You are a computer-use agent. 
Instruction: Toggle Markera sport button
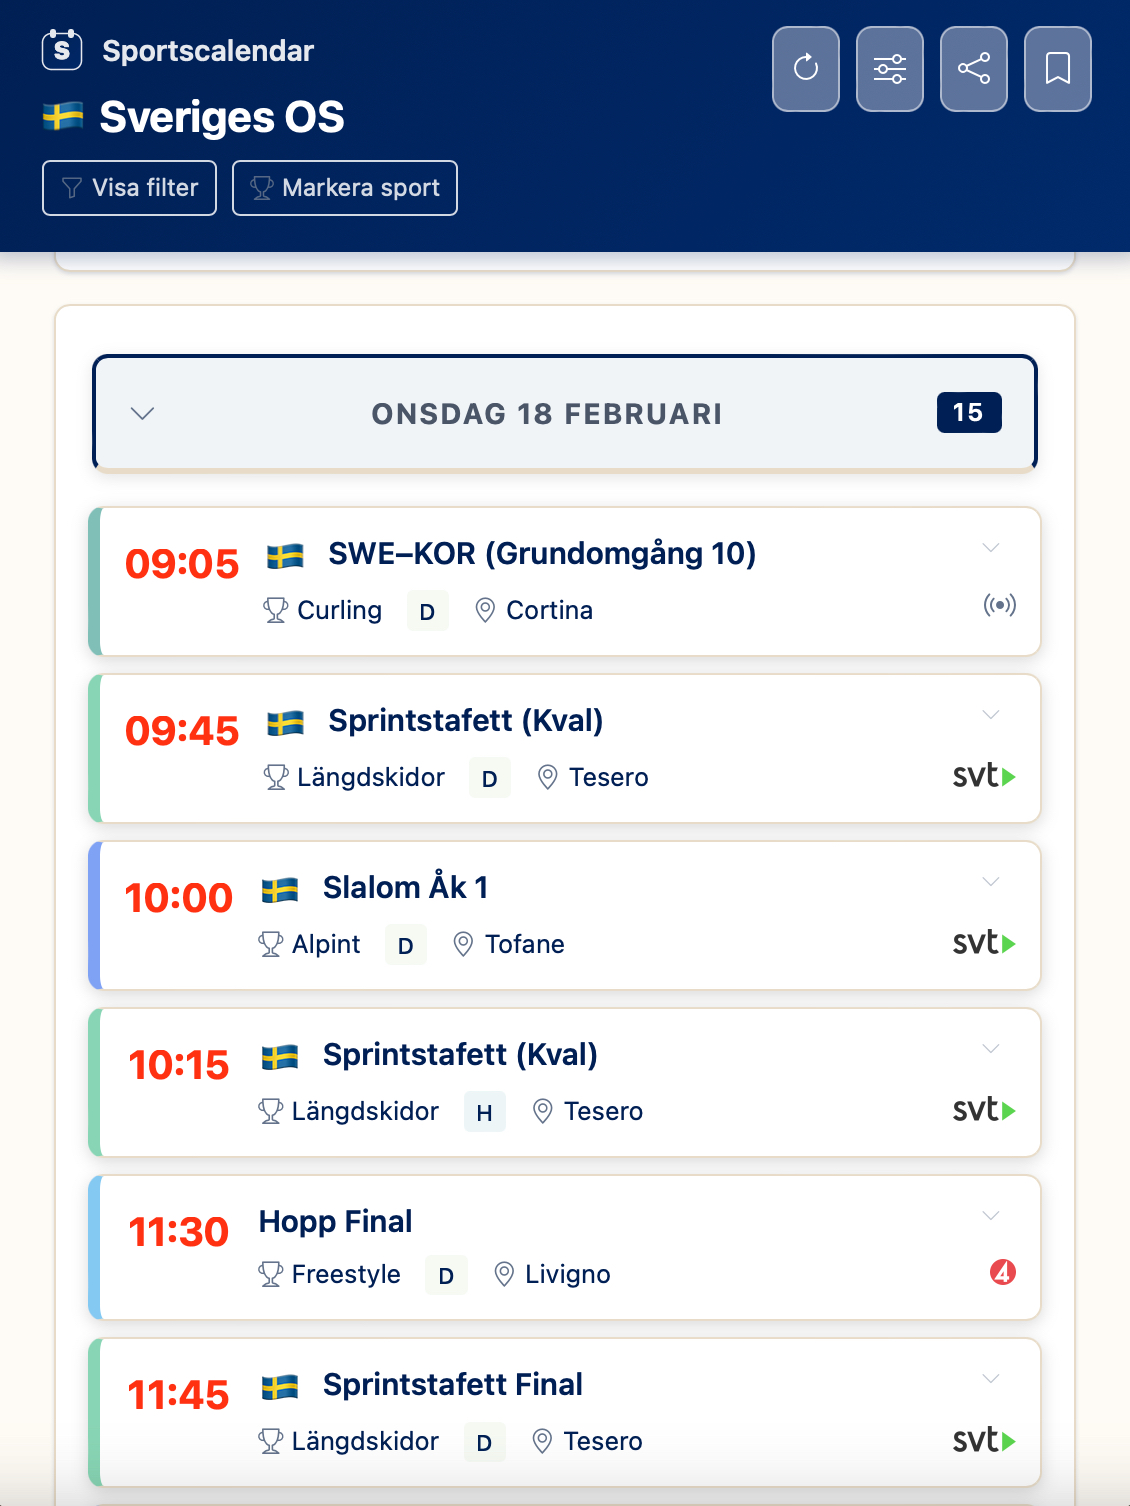(x=345, y=188)
